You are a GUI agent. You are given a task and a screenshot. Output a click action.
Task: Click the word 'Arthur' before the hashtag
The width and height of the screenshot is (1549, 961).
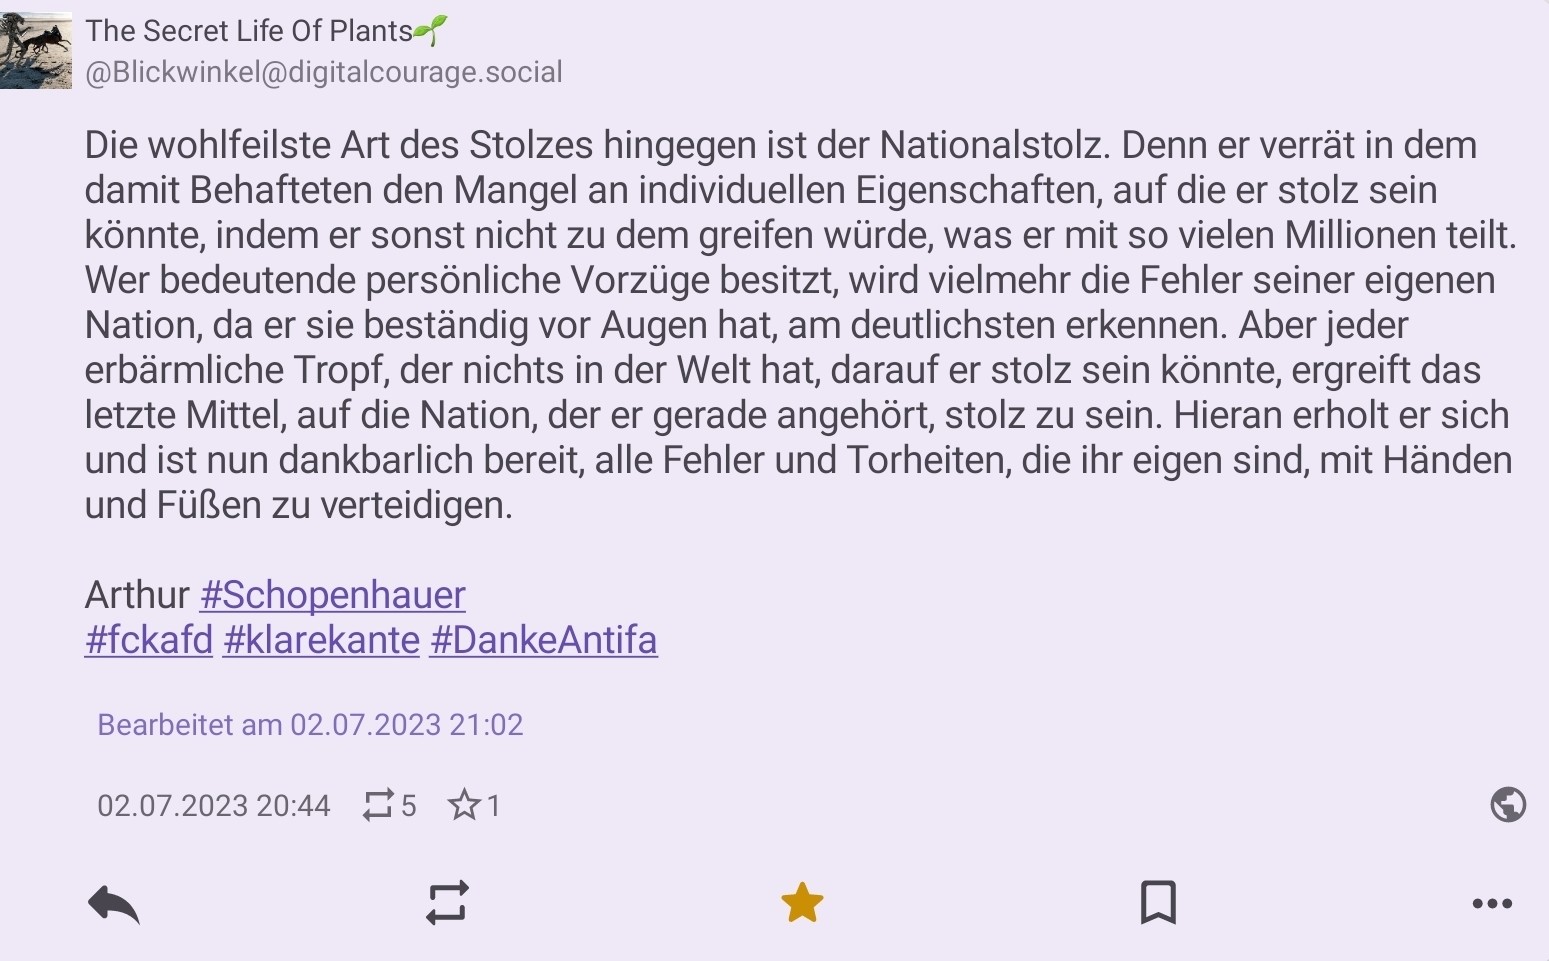pyautogui.click(x=137, y=595)
